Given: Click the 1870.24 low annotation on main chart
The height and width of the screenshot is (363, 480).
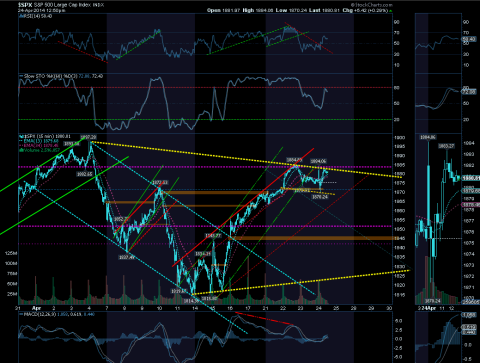Looking at the screenshot, I should [x=320, y=197].
